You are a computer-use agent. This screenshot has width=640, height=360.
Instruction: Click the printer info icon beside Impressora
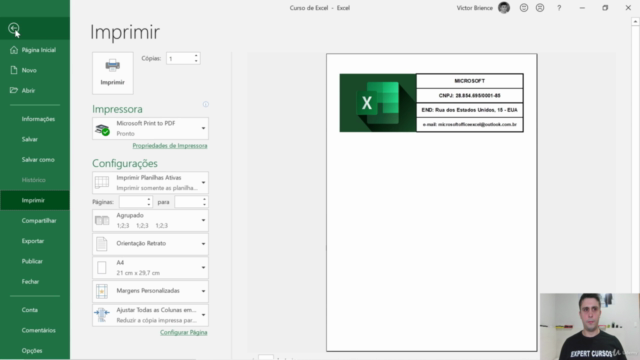coord(206,104)
